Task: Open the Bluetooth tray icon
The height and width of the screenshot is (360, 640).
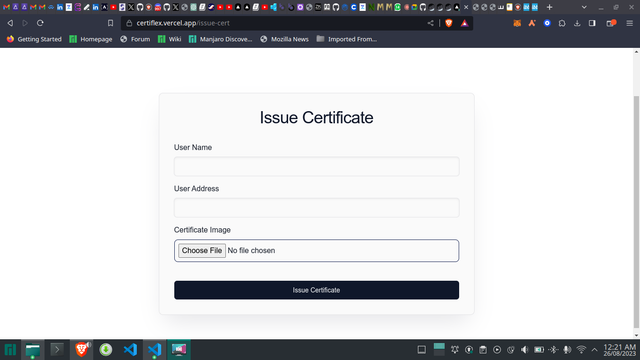Action: (553, 350)
